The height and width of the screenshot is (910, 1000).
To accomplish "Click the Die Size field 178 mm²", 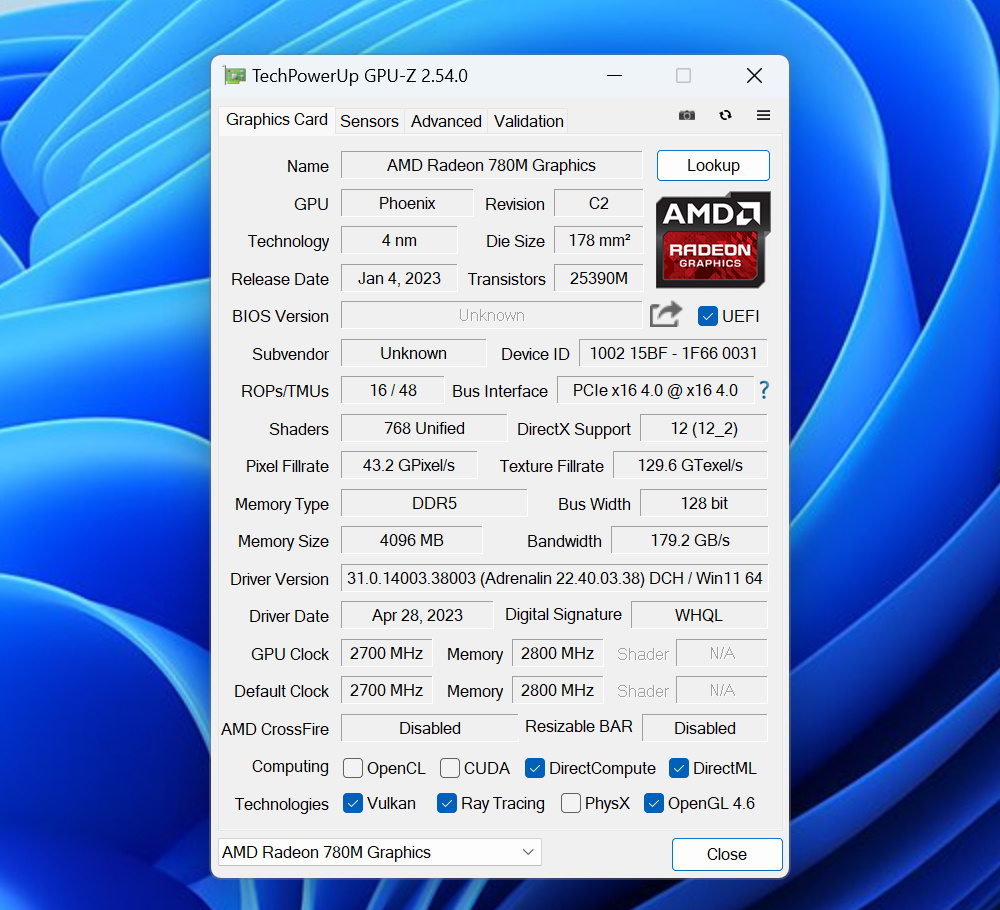I will coord(598,240).
